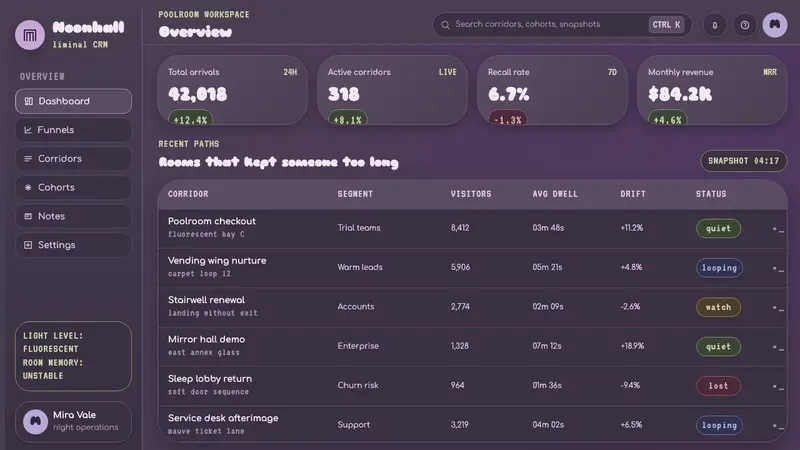Open the Dashboard sidebar item
The width and height of the screenshot is (800, 450).
pos(73,101)
